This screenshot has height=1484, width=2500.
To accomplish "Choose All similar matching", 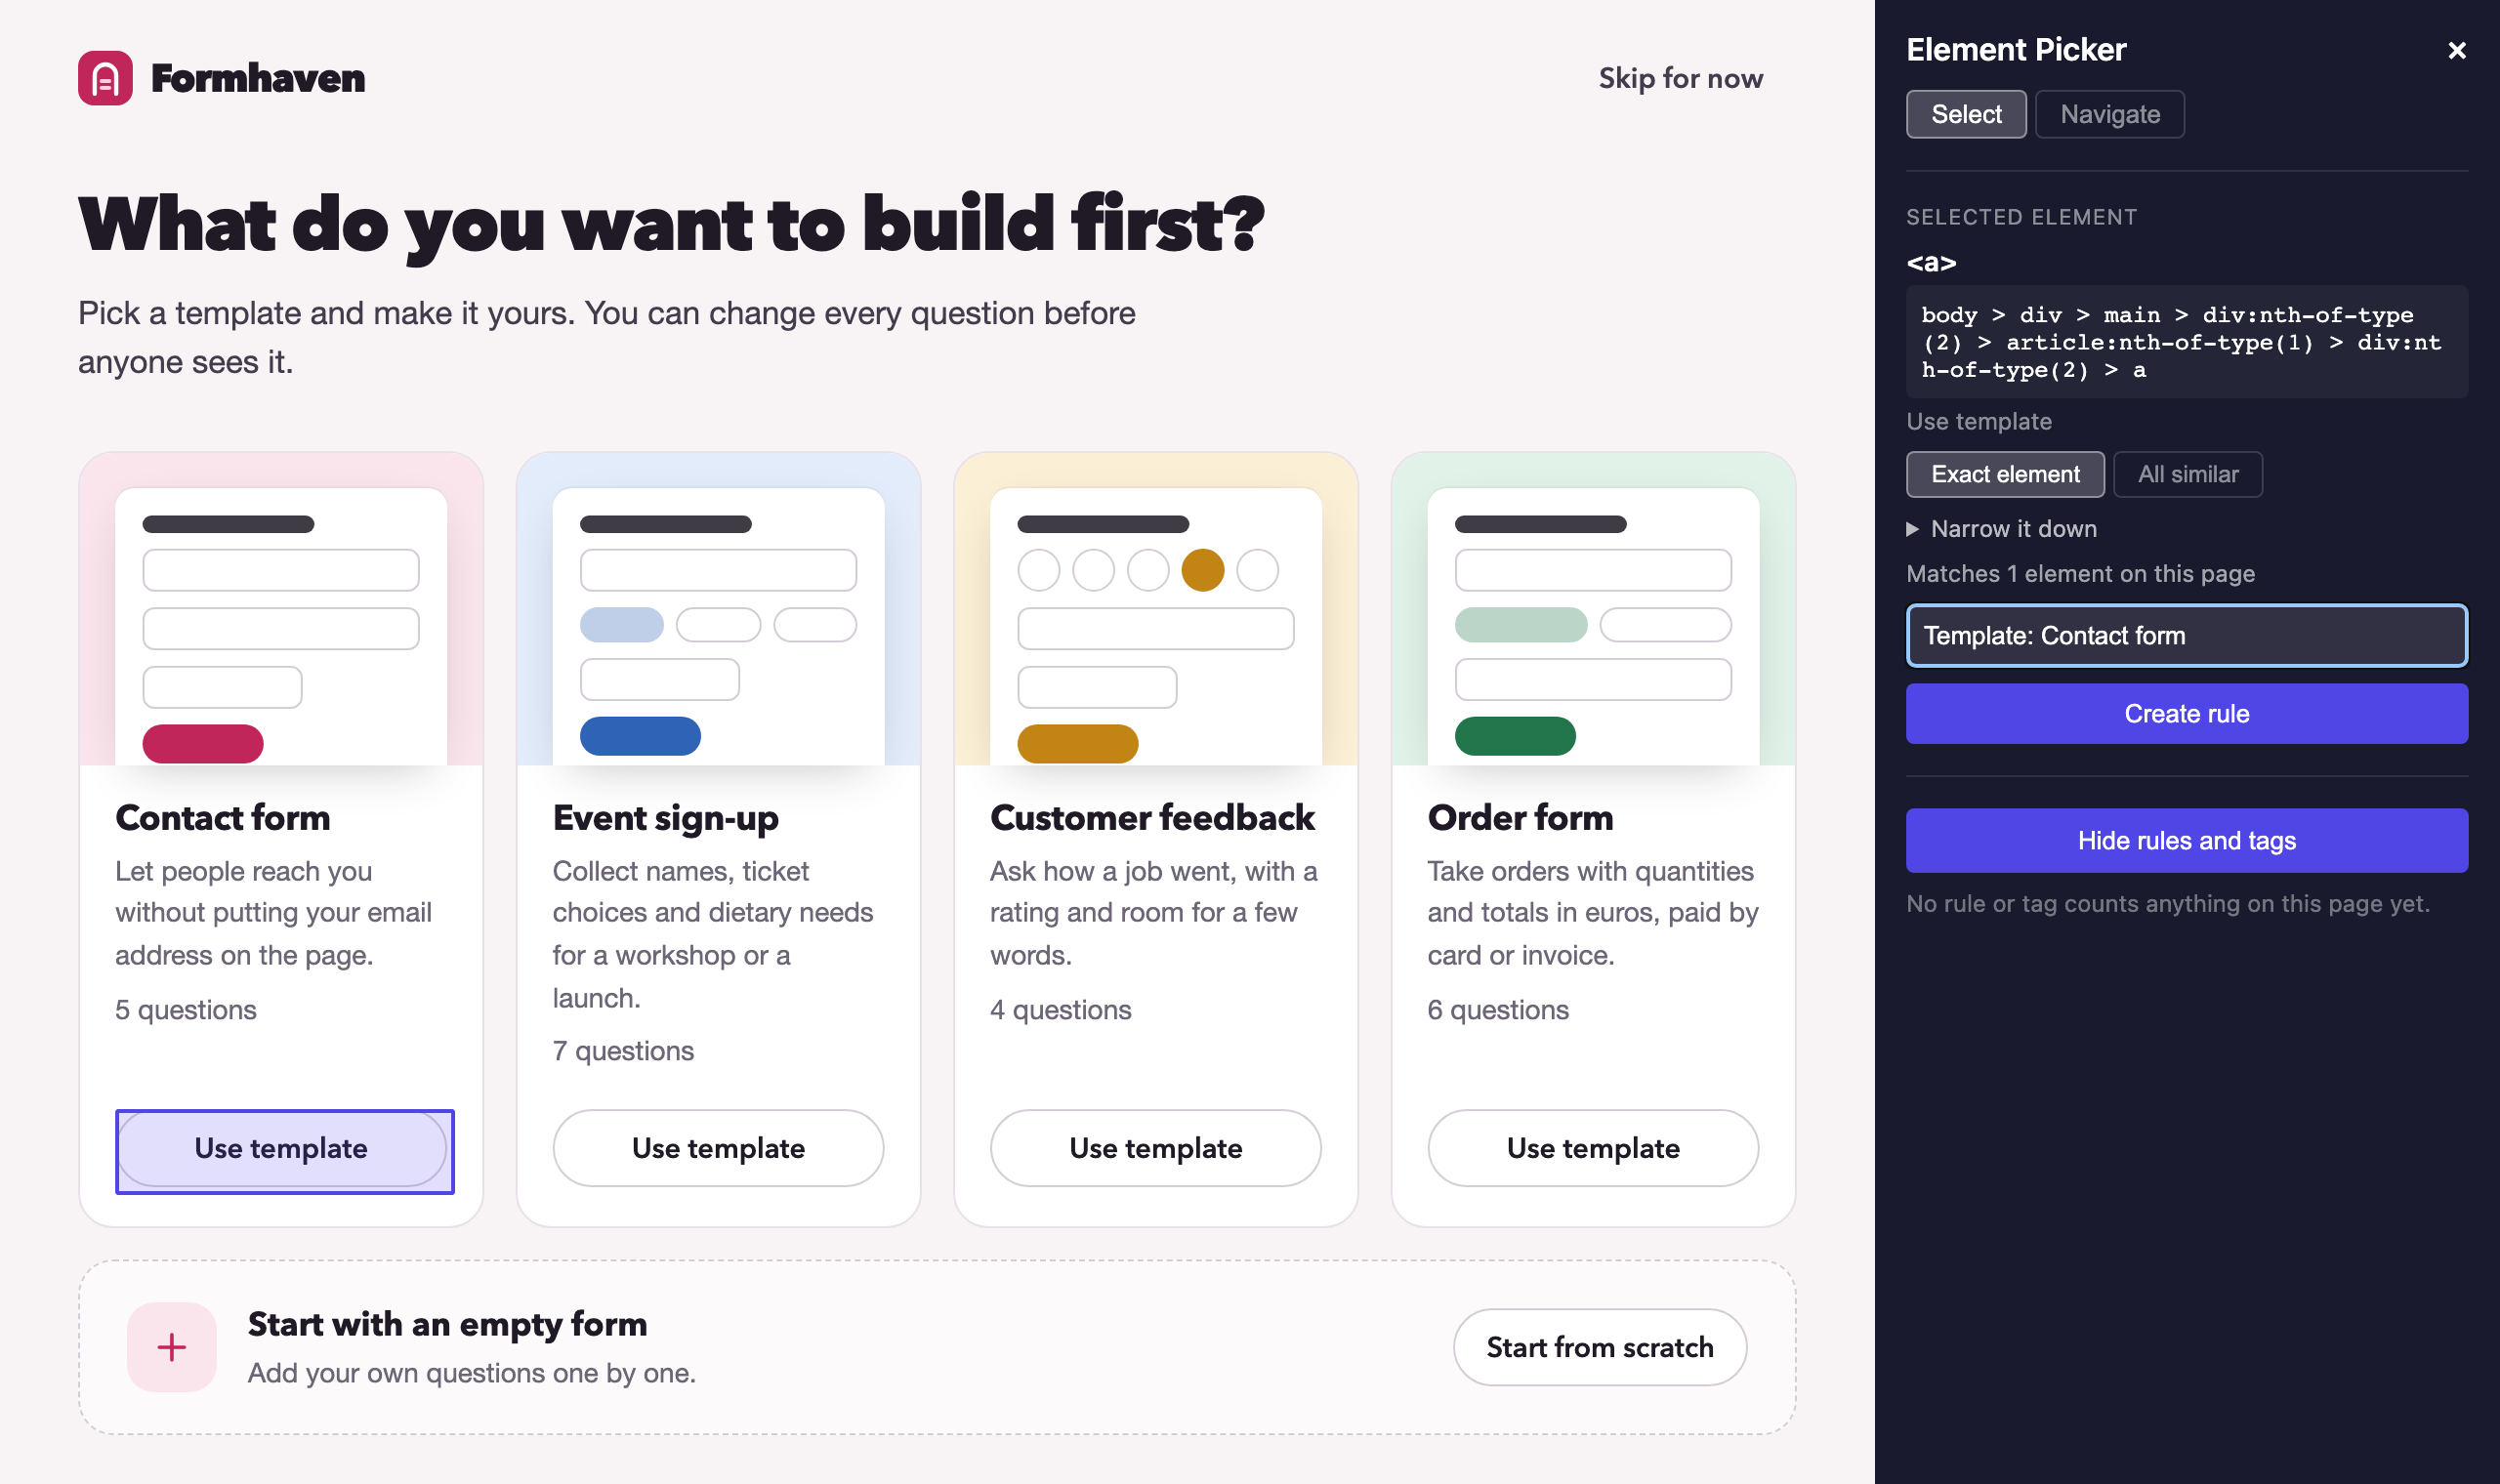I will (x=2188, y=474).
